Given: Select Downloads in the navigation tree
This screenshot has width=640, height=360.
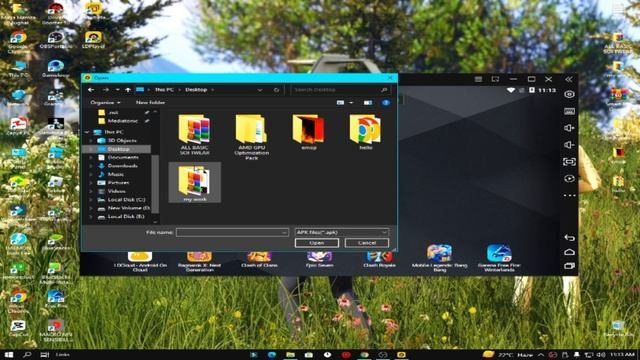Looking at the screenshot, I should [x=122, y=166].
